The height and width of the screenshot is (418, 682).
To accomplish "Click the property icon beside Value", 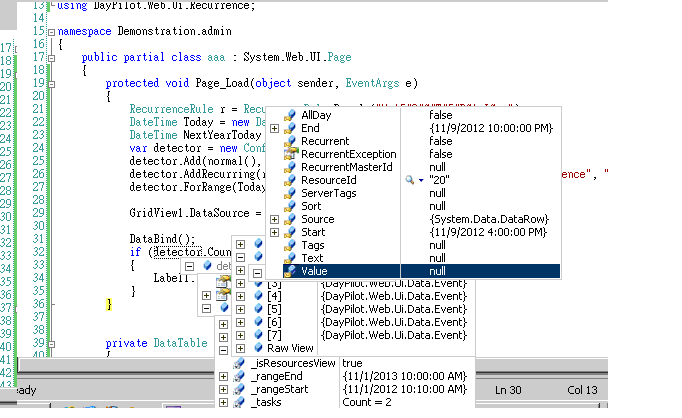I will click(x=290, y=271).
